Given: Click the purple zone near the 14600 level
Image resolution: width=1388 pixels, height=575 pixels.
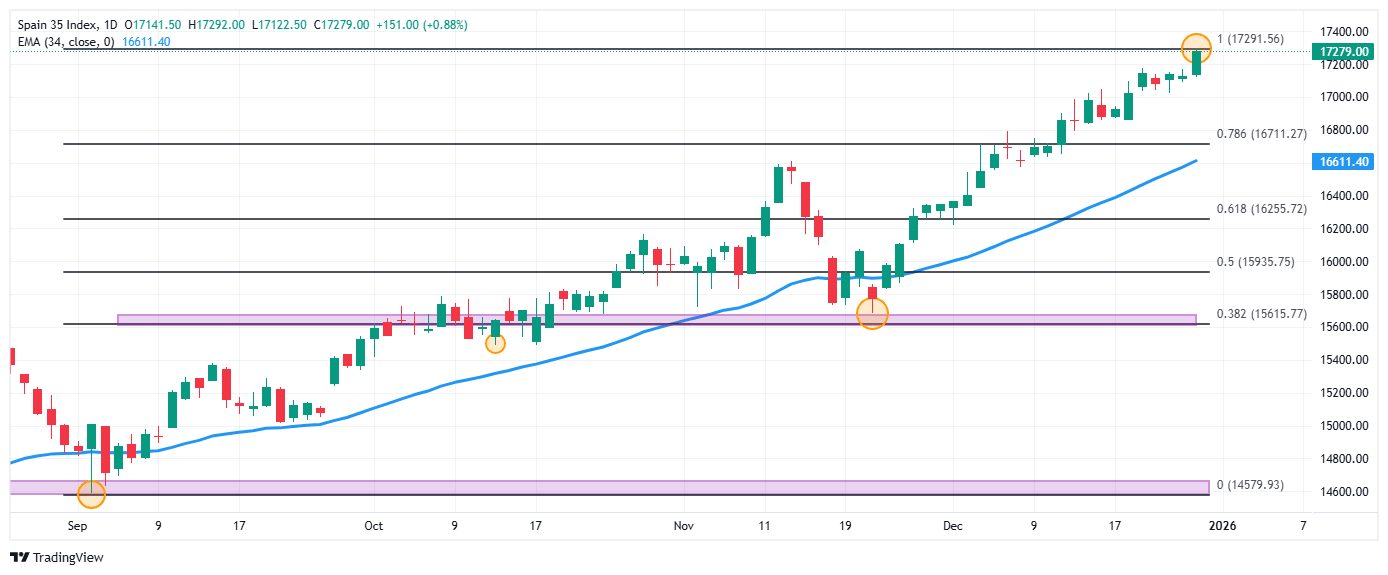Looking at the screenshot, I should (x=600, y=486).
